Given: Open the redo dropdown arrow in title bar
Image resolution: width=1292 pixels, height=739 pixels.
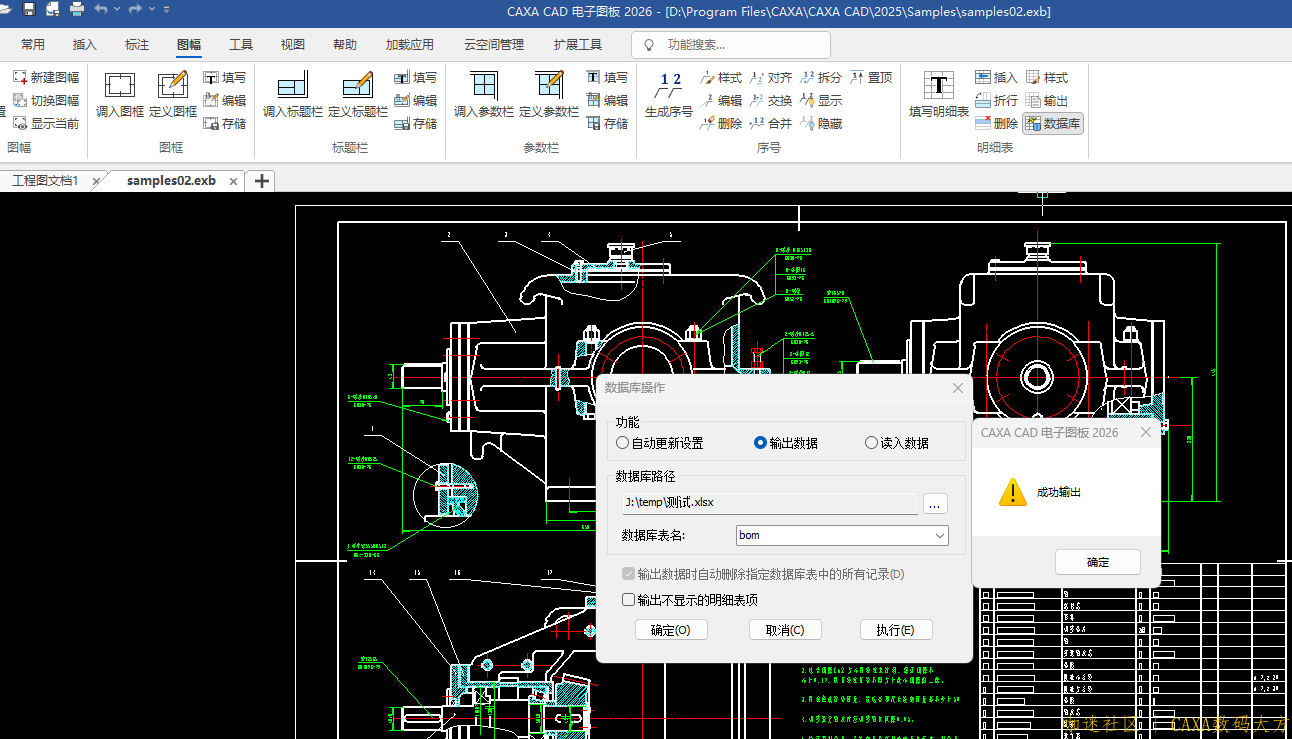Looking at the screenshot, I should tap(152, 10).
